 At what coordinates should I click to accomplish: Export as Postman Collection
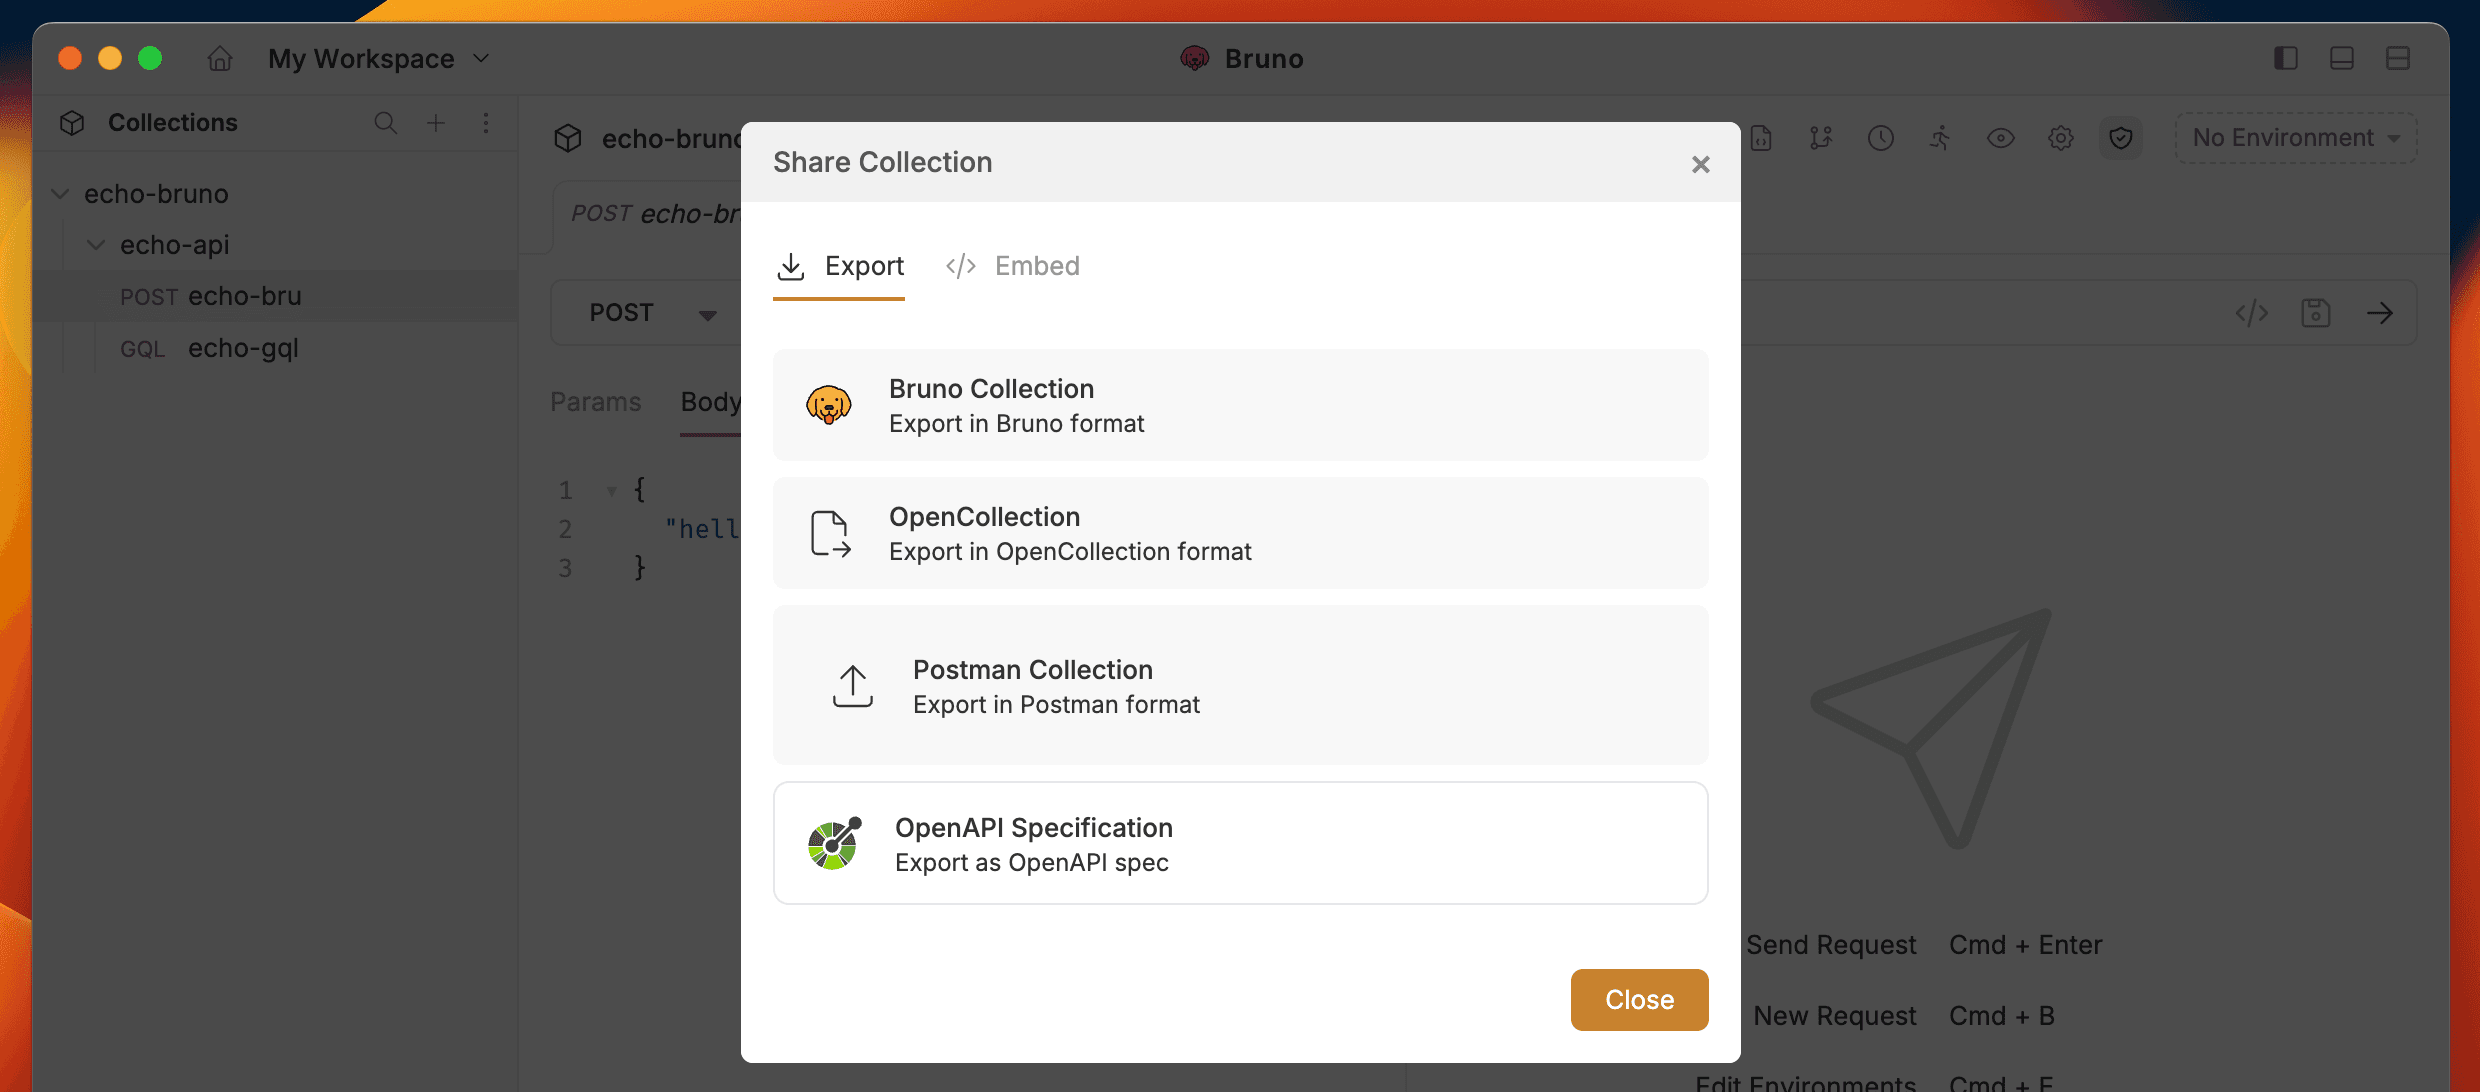(1240, 686)
